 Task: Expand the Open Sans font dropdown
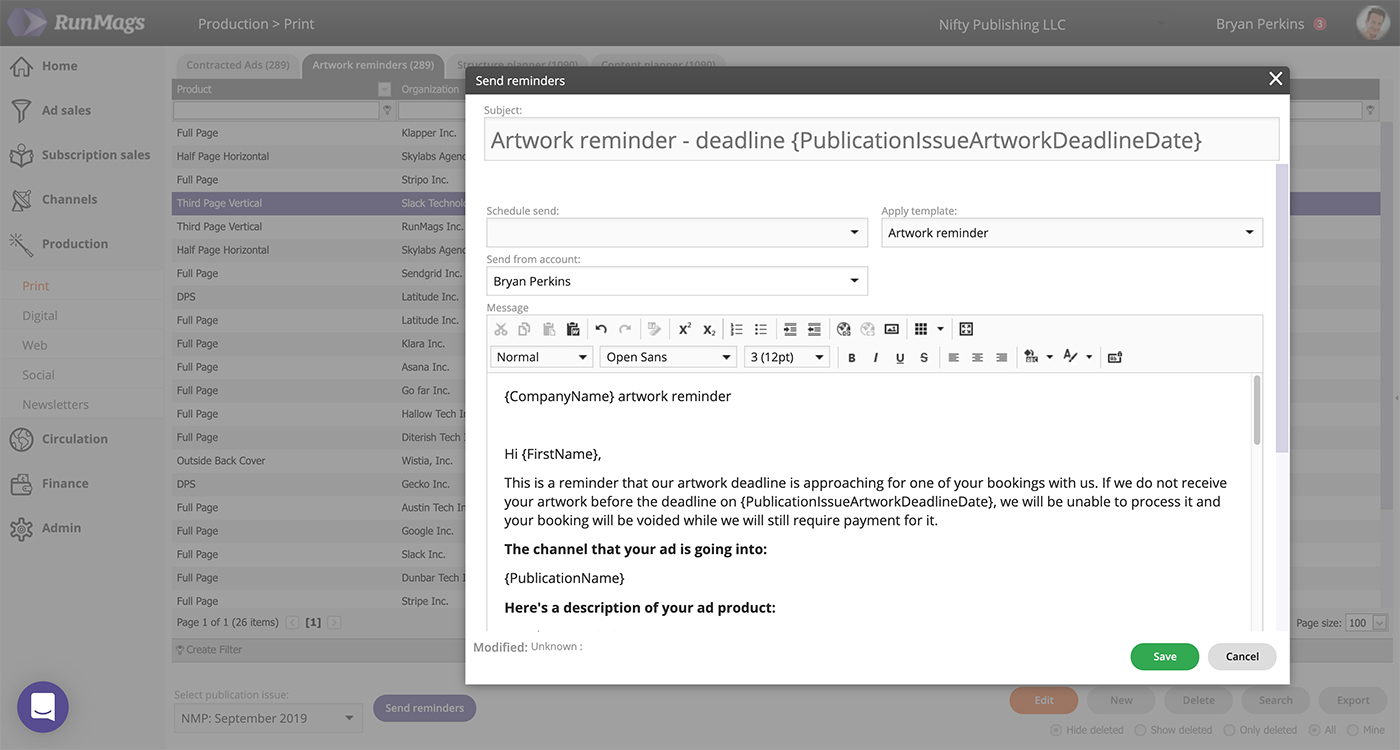coord(668,357)
